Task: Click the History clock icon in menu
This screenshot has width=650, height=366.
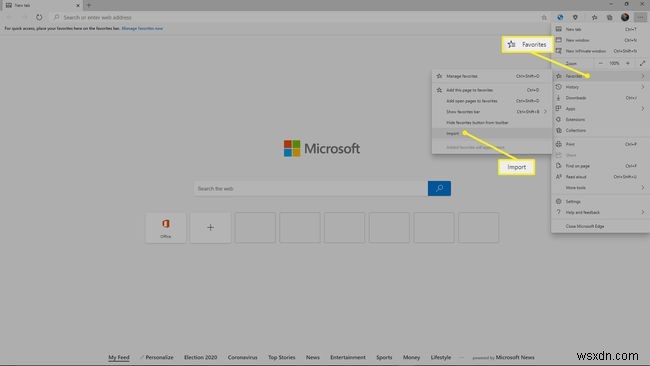Action: pyautogui.click(x=558, y=87)
